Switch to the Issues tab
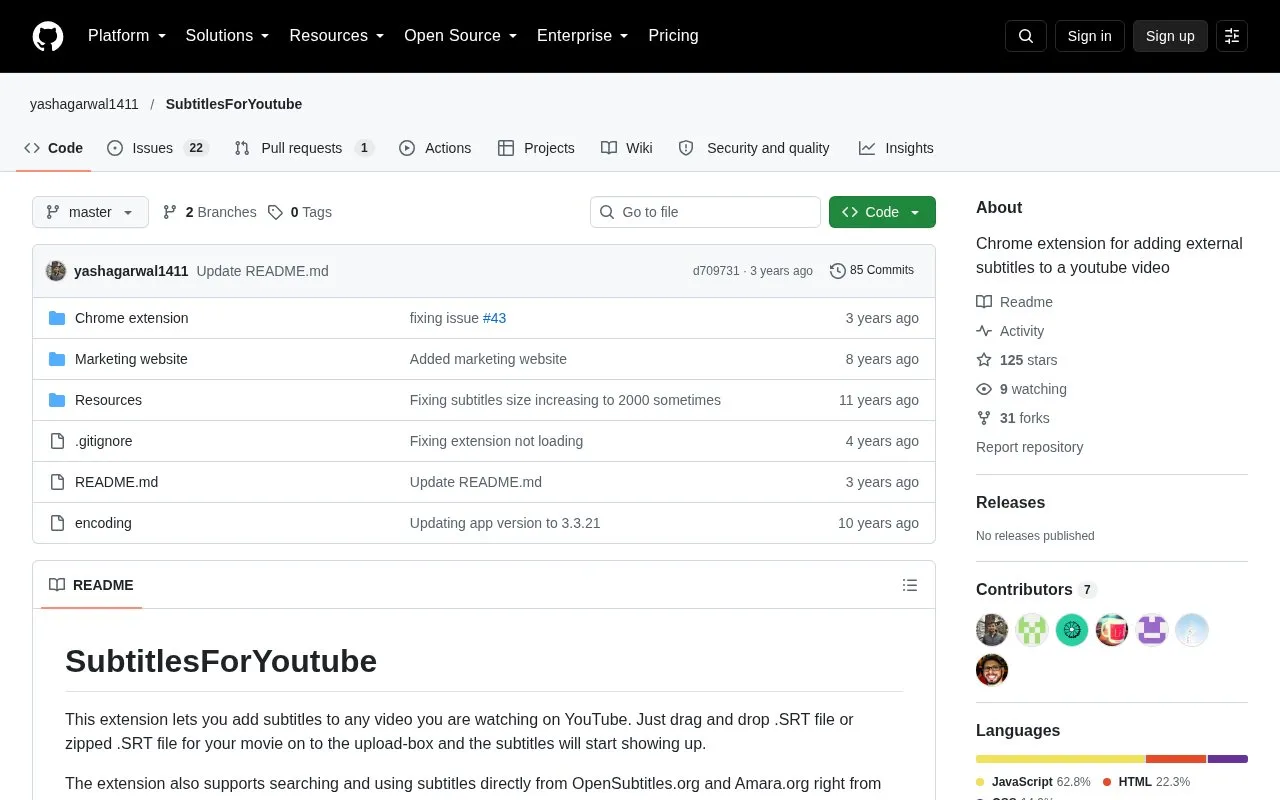Image resolution: width=1280 pixels, height=800 pixels. [x=157, y=148]
